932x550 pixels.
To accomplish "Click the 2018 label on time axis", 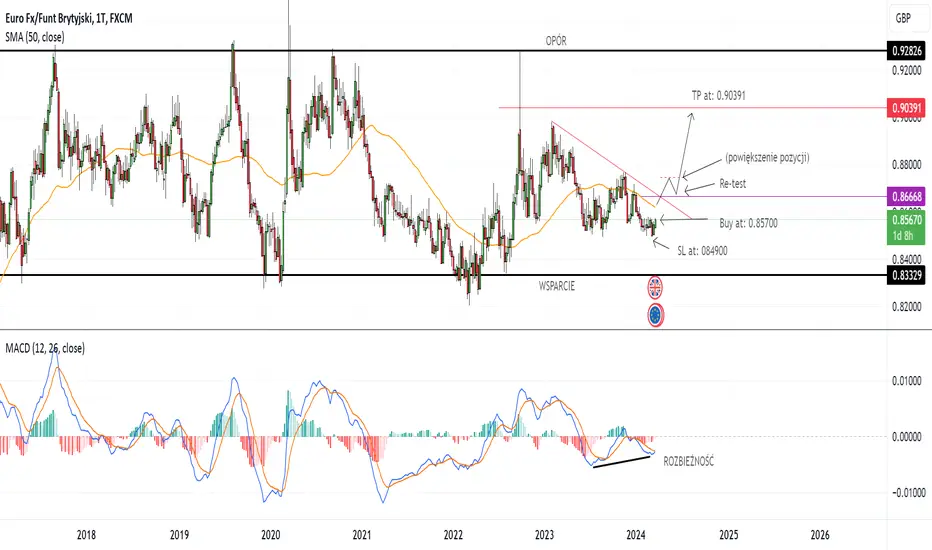I will [x=86, y=535].
